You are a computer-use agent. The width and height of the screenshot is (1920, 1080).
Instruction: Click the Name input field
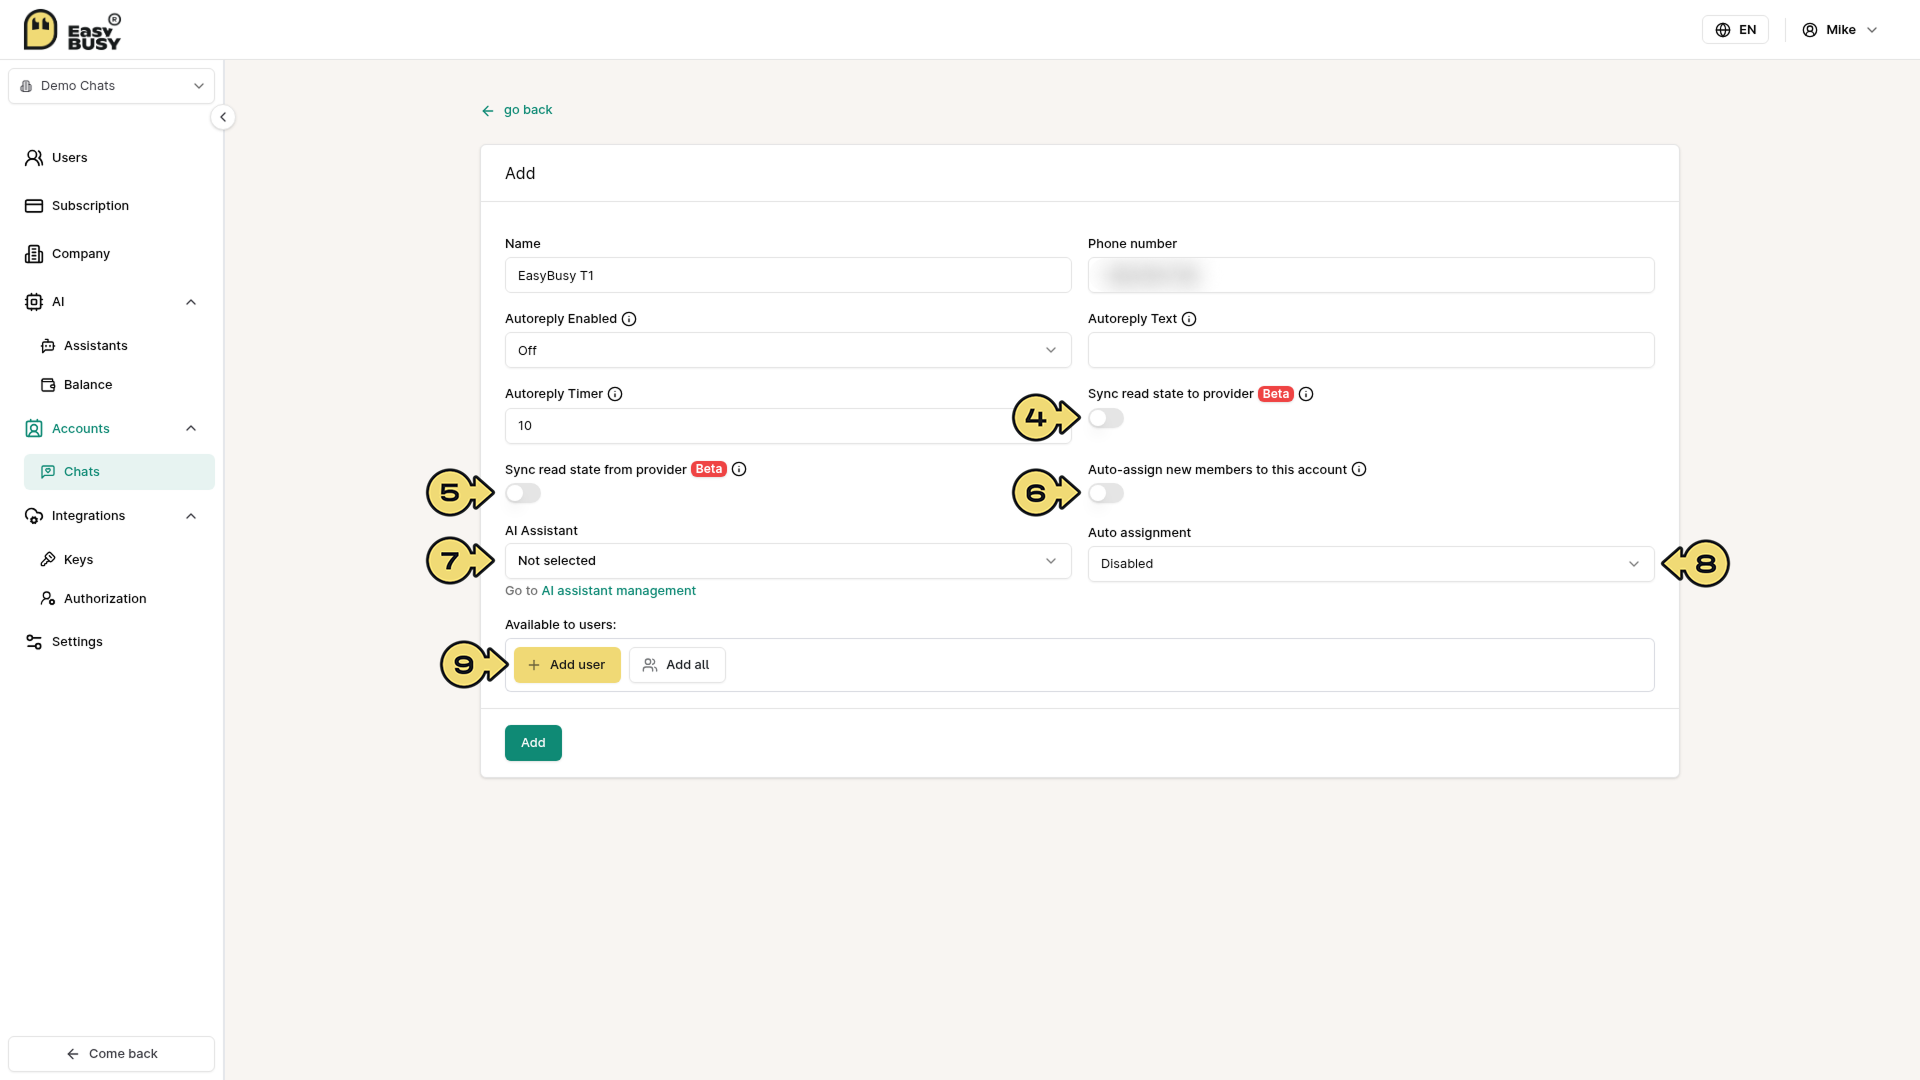(x=788, y=275)
